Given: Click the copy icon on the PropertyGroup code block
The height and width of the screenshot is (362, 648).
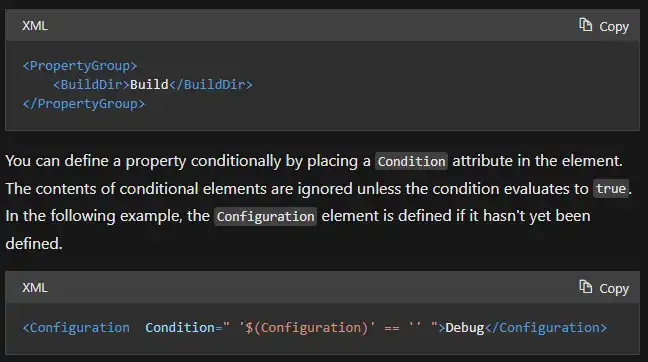Looking at the screenshot, I should click(585, 25).
